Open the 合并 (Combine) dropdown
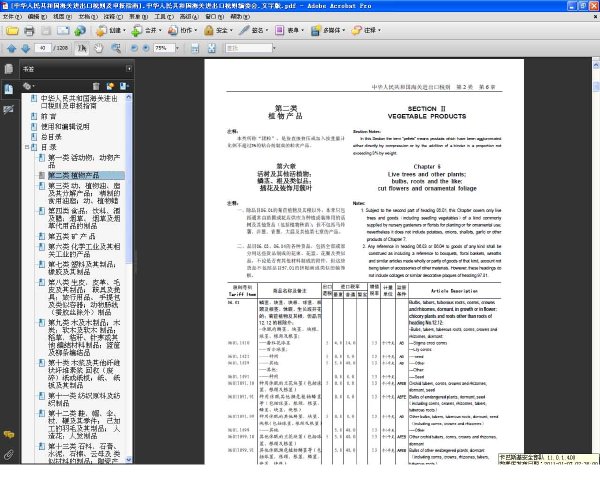The height and width of the screenshot is (480, 600). pyautogui.click(x=146, y=31)
